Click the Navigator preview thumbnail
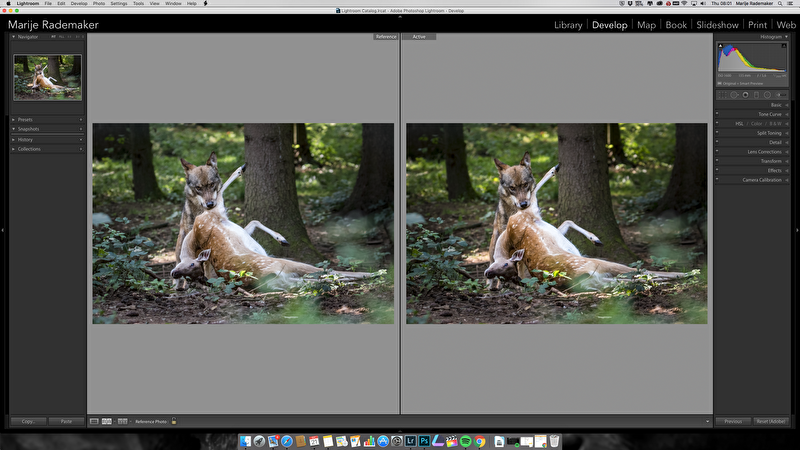The width and height of the screenshot is (800, 450). (x=47, y=78)
